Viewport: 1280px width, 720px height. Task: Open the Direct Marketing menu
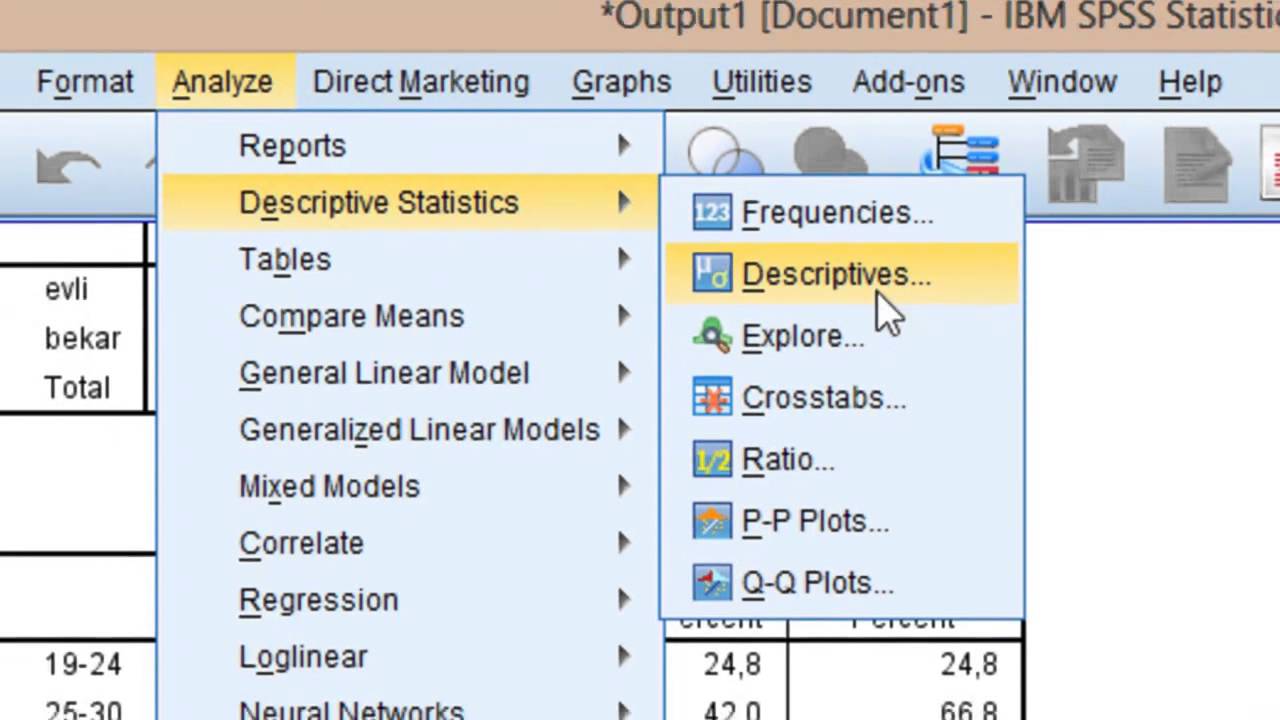point(421,82)
